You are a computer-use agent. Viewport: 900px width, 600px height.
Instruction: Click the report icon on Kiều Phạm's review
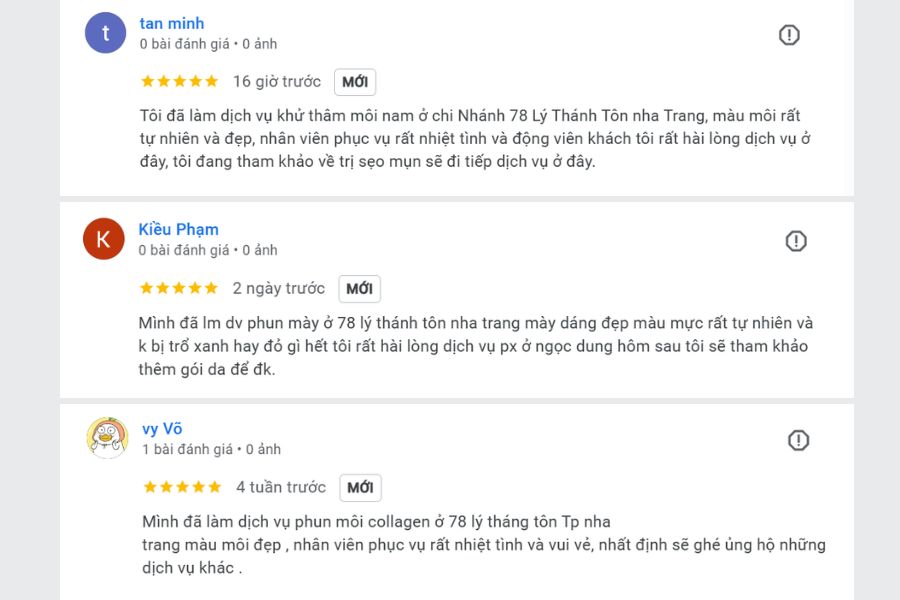click(795, 240)
